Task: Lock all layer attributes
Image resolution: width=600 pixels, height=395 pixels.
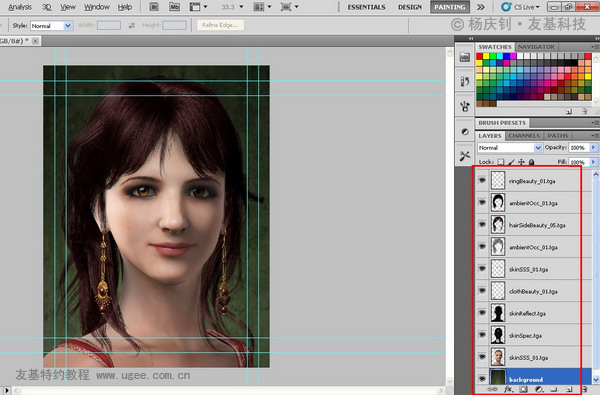Action: 531,162
